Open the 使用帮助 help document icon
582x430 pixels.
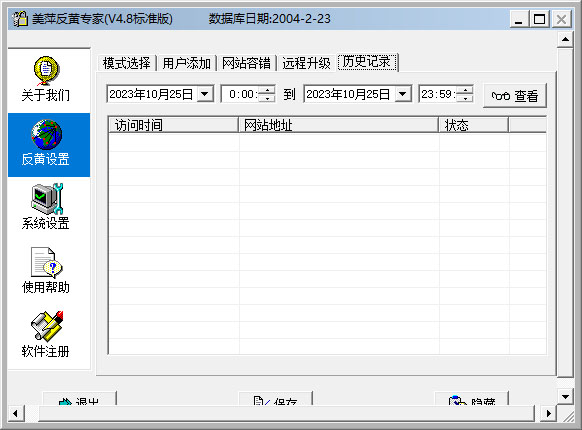coord(47,263)
